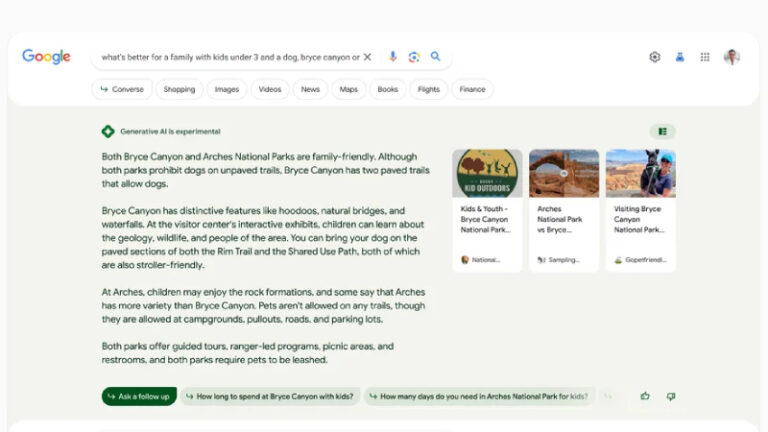The width and height of the screenshot is (768, 432).
Task: Open the user profile avatar
Action: coord(732,57)
